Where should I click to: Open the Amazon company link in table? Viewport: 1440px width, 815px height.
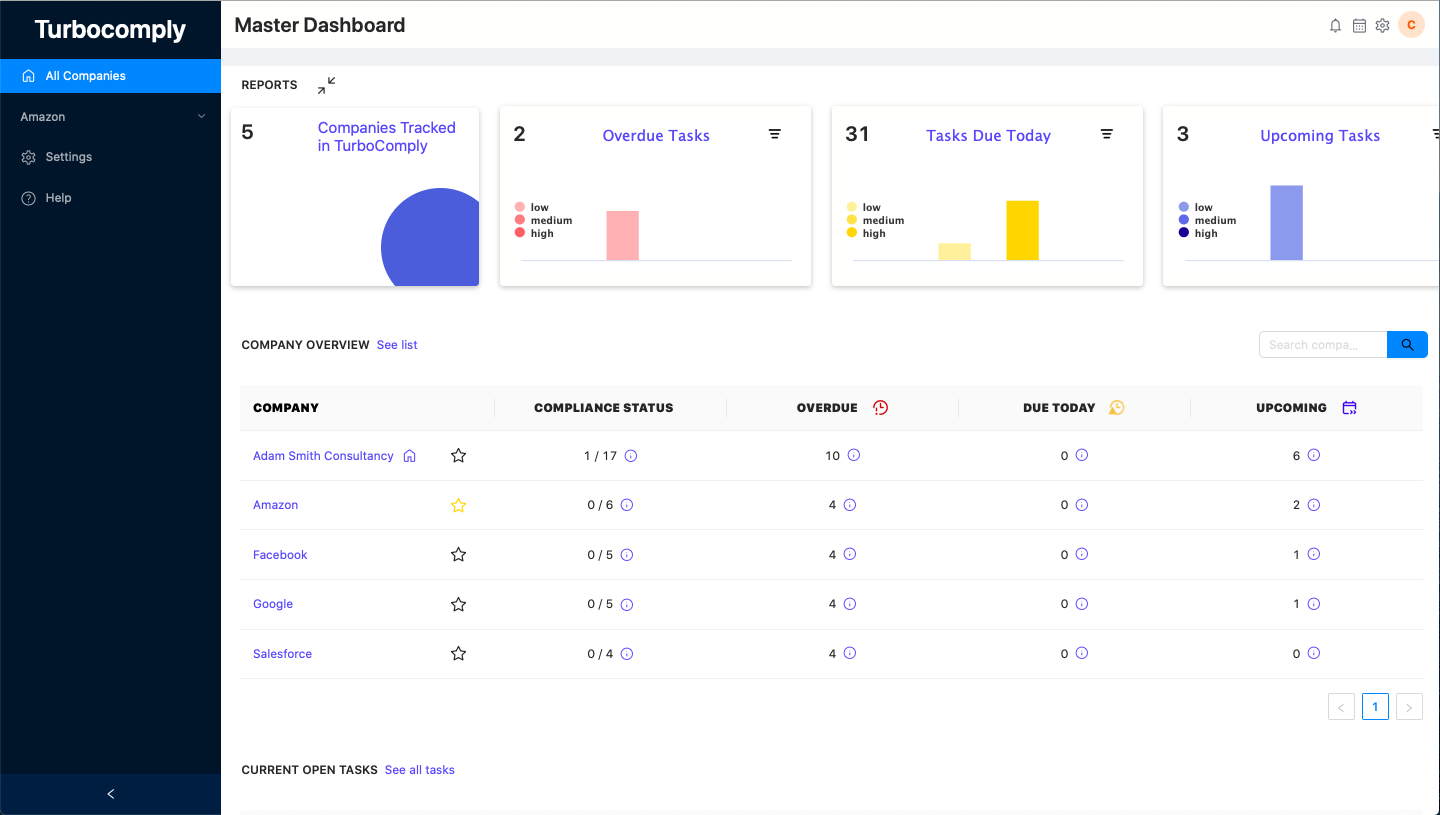pos(276,505)
